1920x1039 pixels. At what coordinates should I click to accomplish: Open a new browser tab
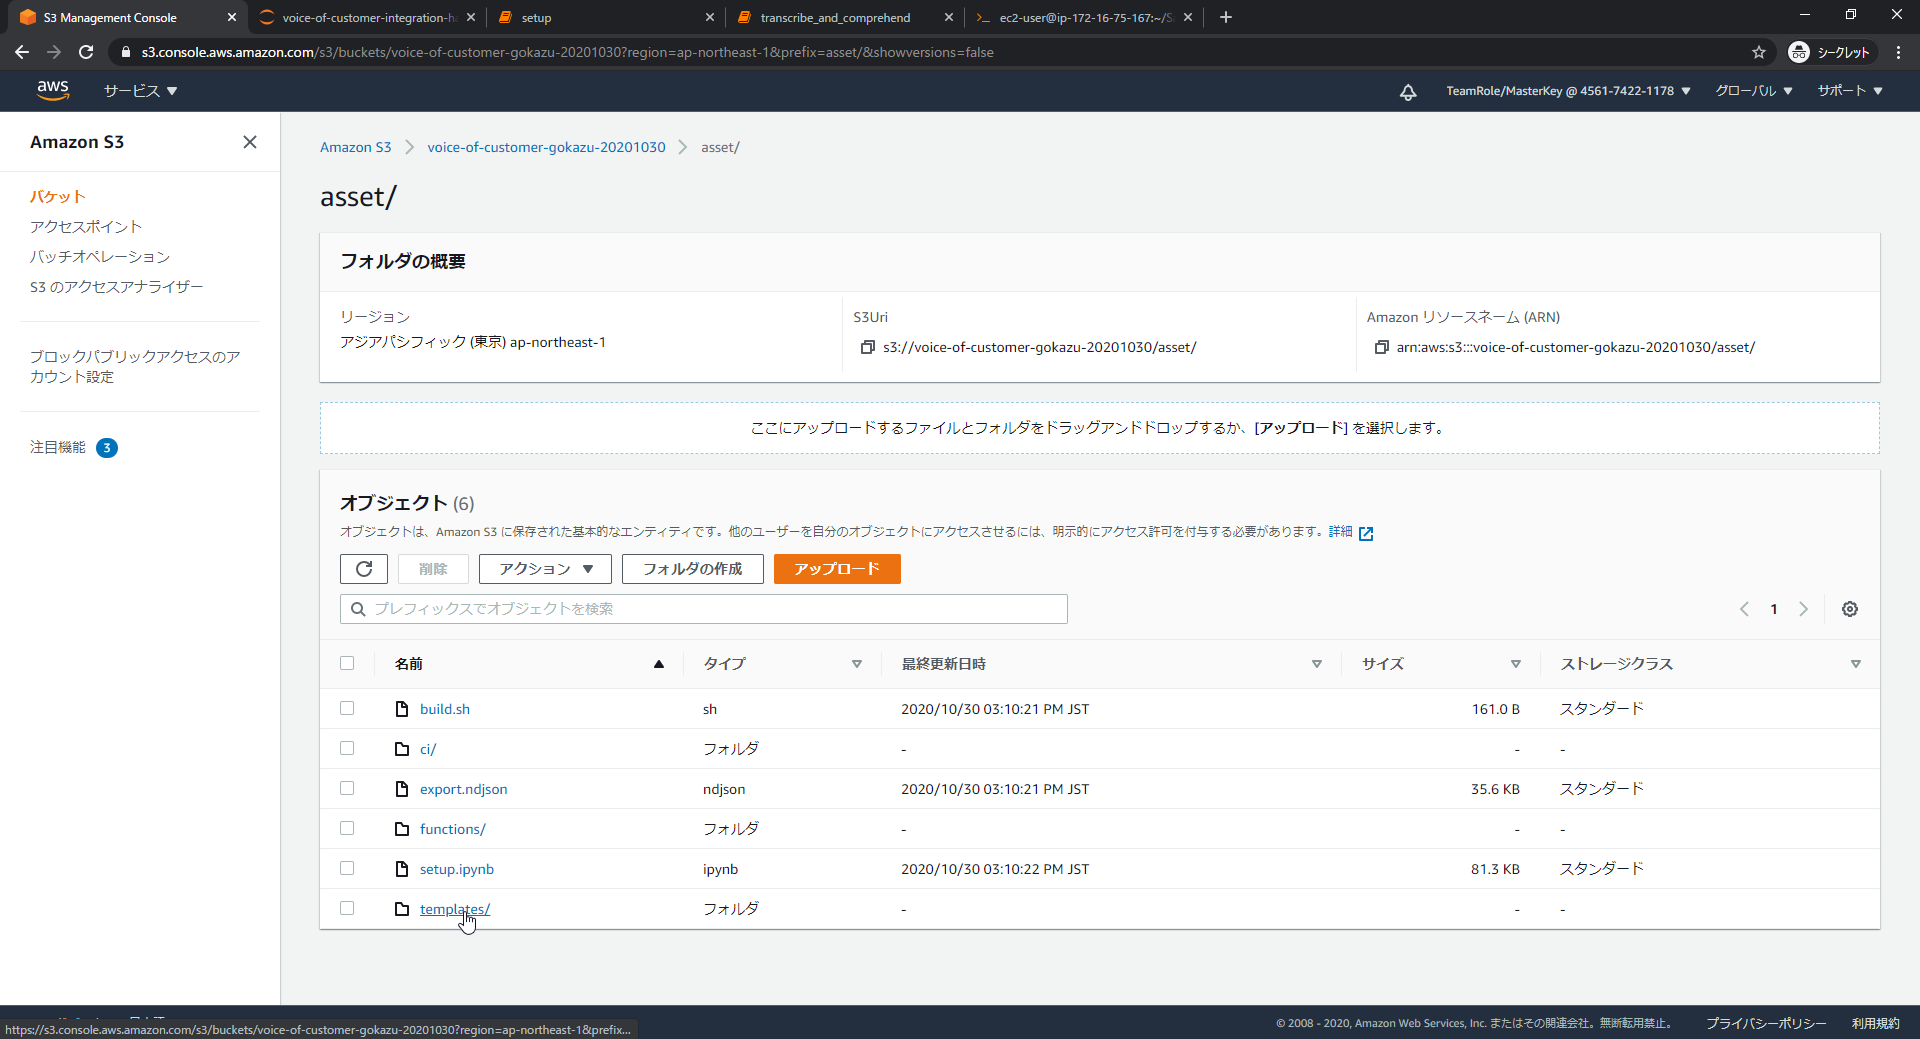[1226, 17]
